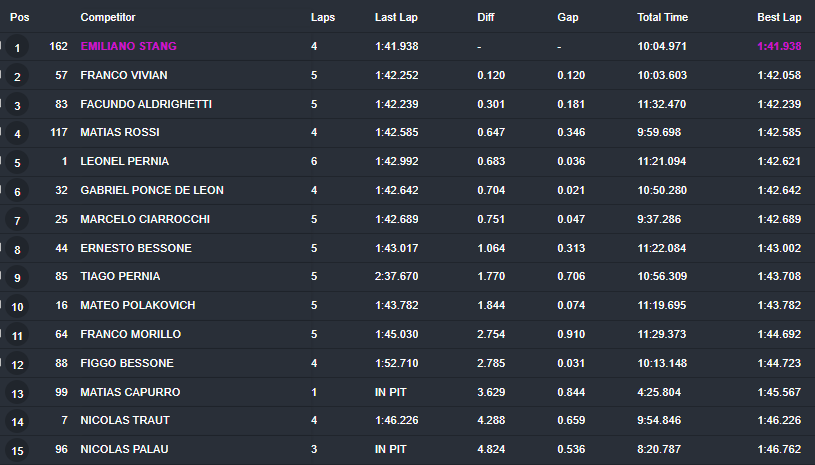Click the position 15 circle badge

coord(17,450)
